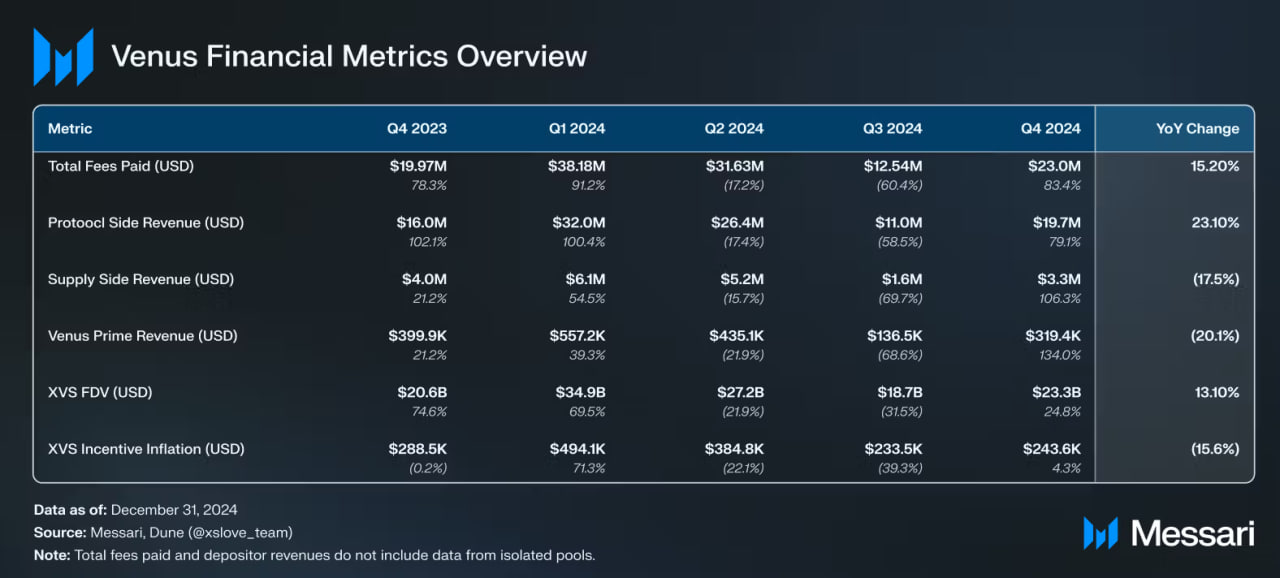Click the "Q2 2024" column header
The height and width of the screenshot is (578, 1280).
point(734,128)
